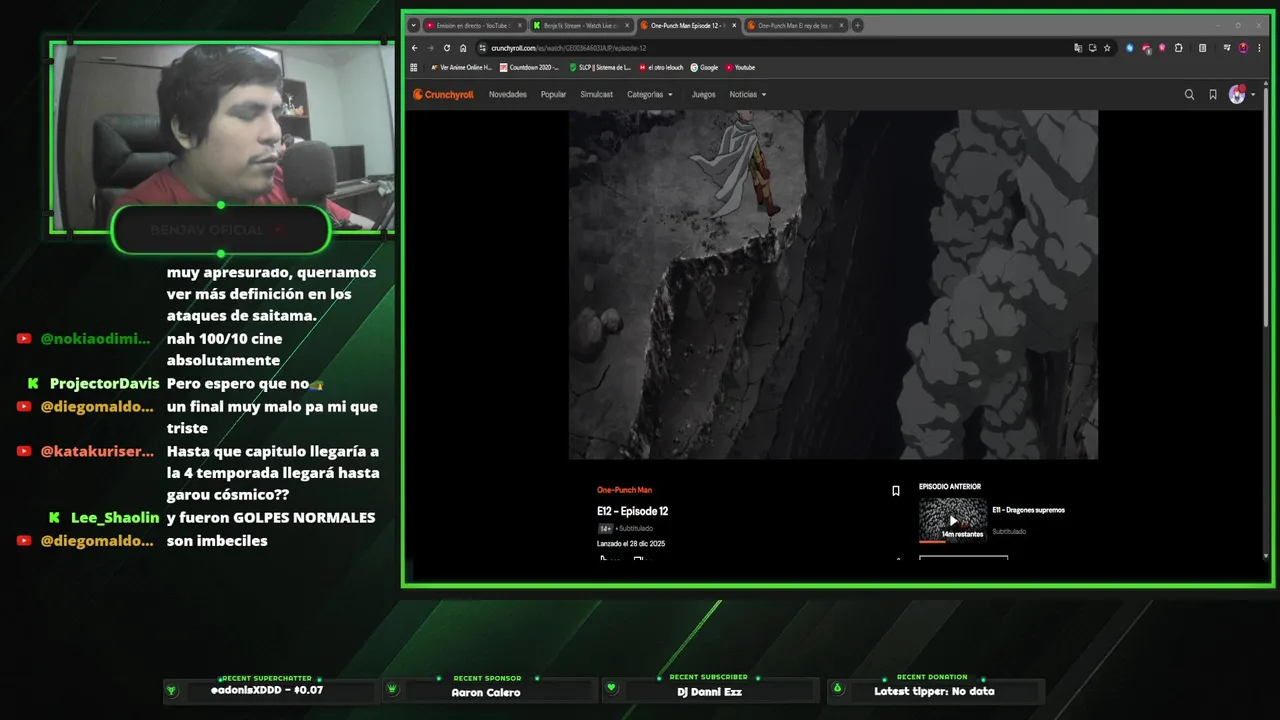Click the @katakuriser chat username
The width and height of the screenshot is (1280, 720).
97,451
